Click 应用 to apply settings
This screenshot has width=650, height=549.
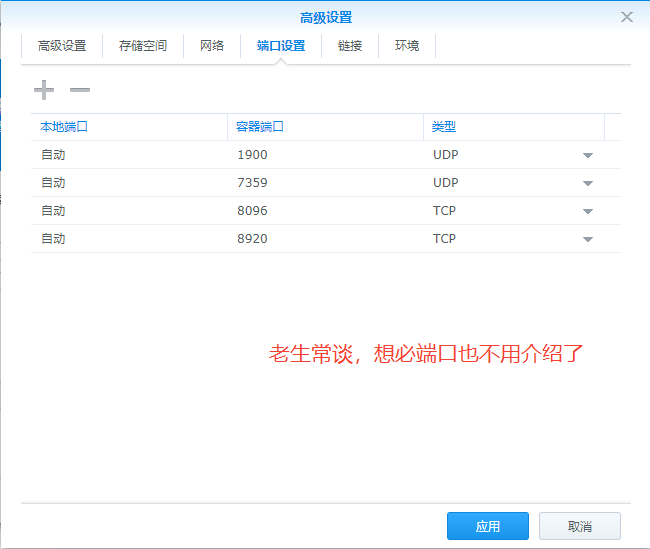488,526
